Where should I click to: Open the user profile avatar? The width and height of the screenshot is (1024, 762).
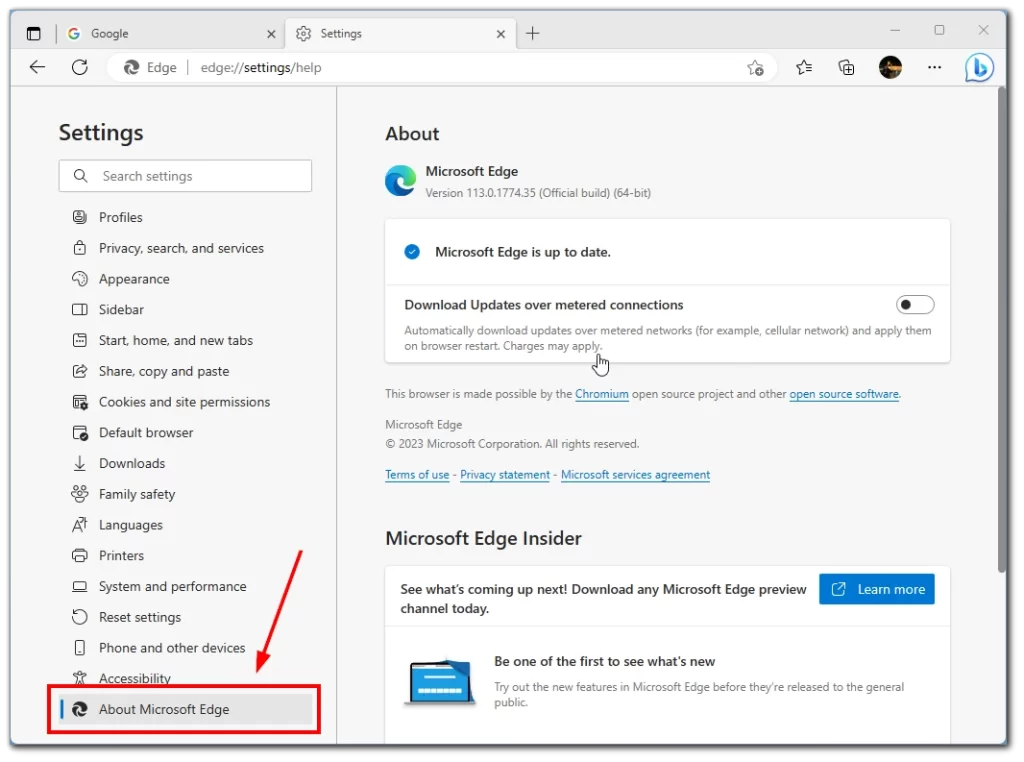tap(890, 67)
